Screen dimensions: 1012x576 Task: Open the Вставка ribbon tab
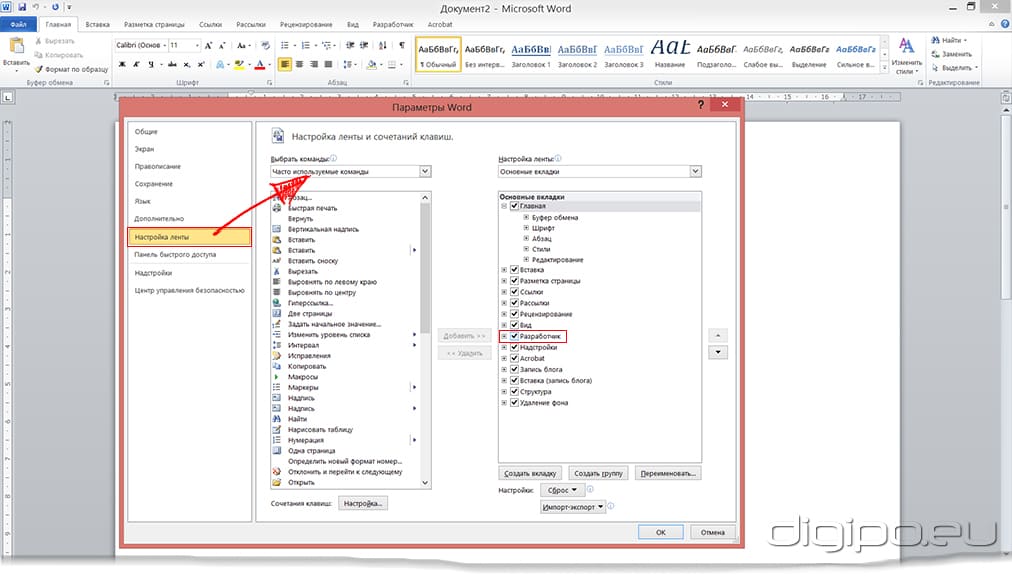coord(97,25)
